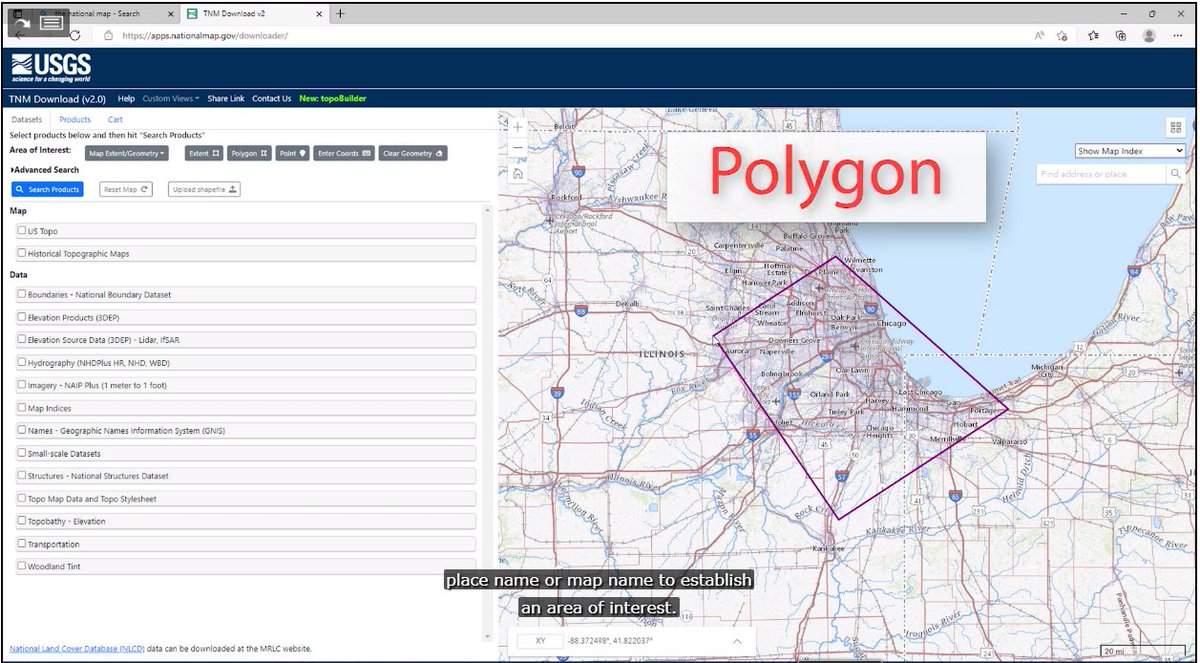Open the Help menu item
This screenshot has height=663, width=1200.
tap(126, 99)
